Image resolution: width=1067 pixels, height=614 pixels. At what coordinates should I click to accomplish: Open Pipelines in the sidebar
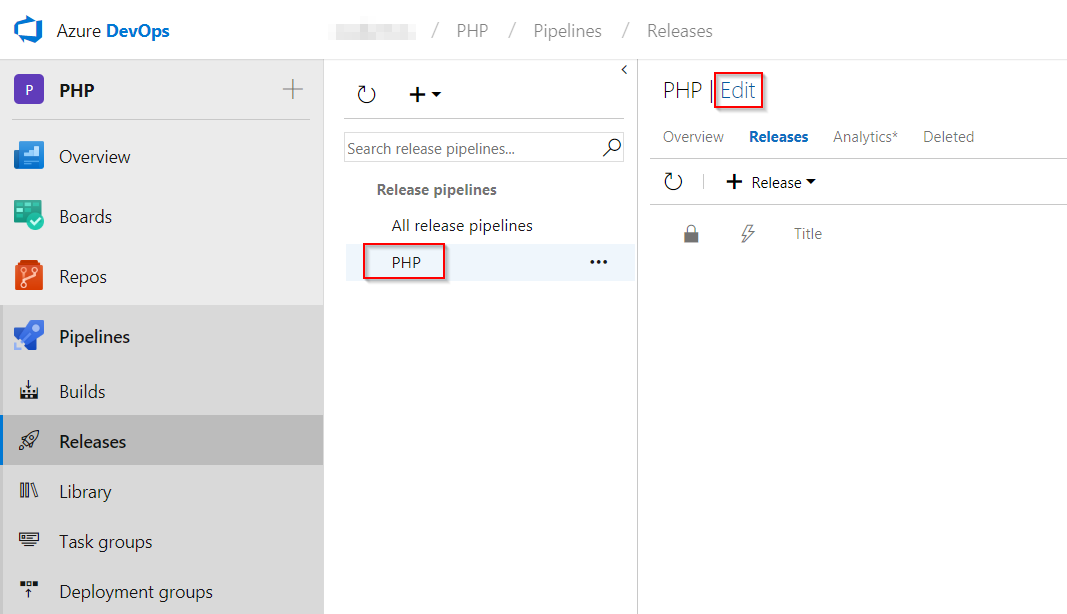coord(95,336)
